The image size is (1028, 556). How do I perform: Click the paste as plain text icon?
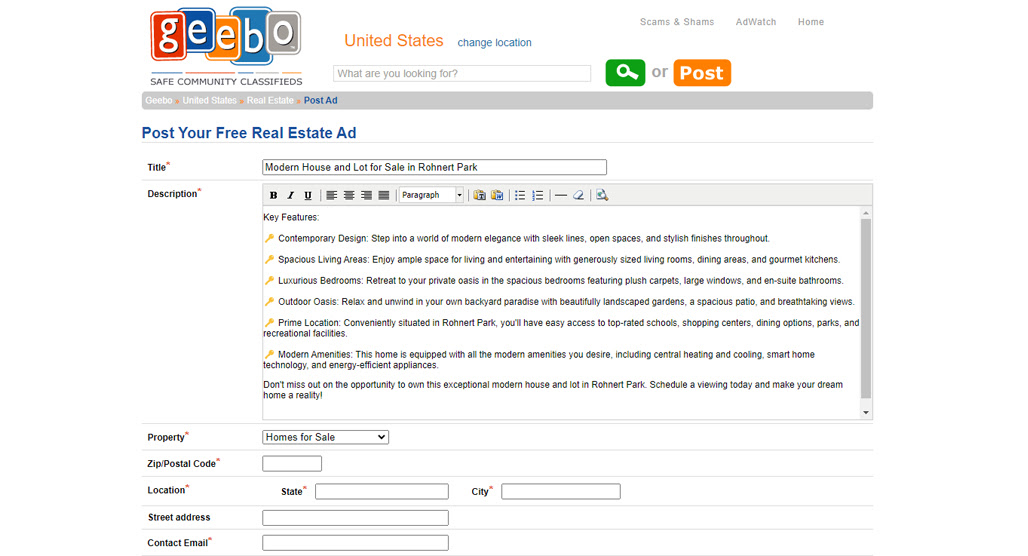point(479,195)
